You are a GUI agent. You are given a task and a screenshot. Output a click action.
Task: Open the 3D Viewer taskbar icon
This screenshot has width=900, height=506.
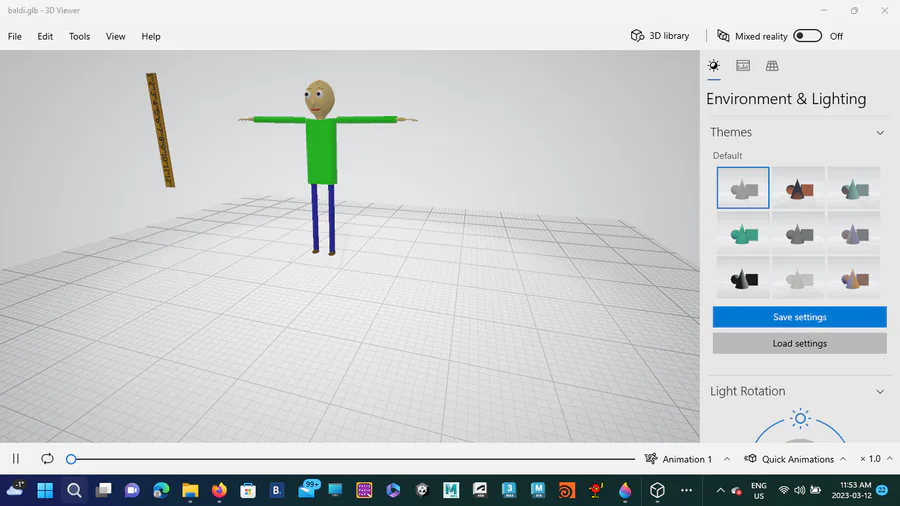click(657, 490)
